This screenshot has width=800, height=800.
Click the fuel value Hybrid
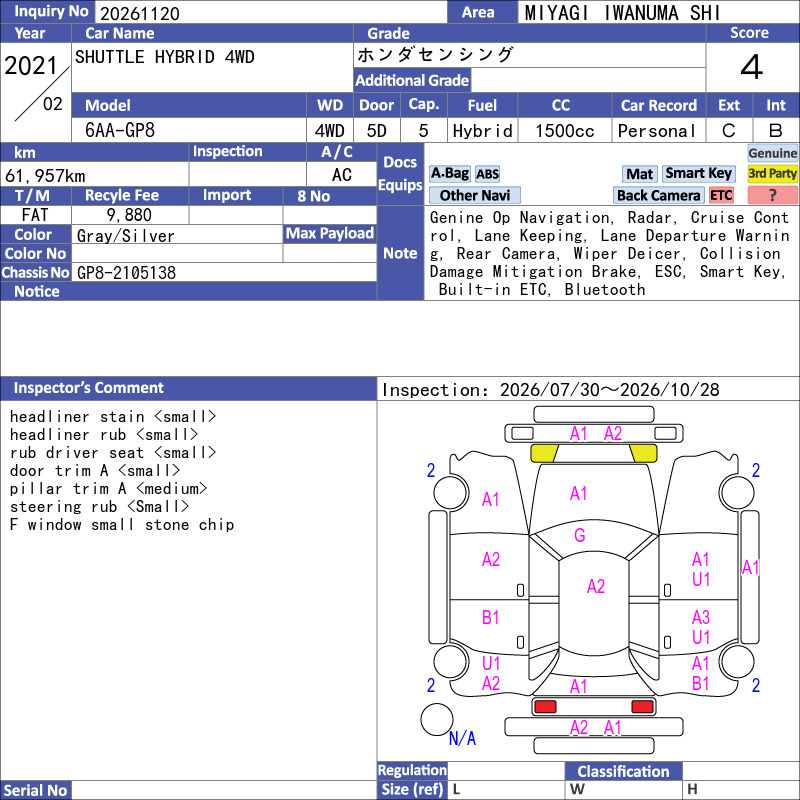tap(482, 131)
